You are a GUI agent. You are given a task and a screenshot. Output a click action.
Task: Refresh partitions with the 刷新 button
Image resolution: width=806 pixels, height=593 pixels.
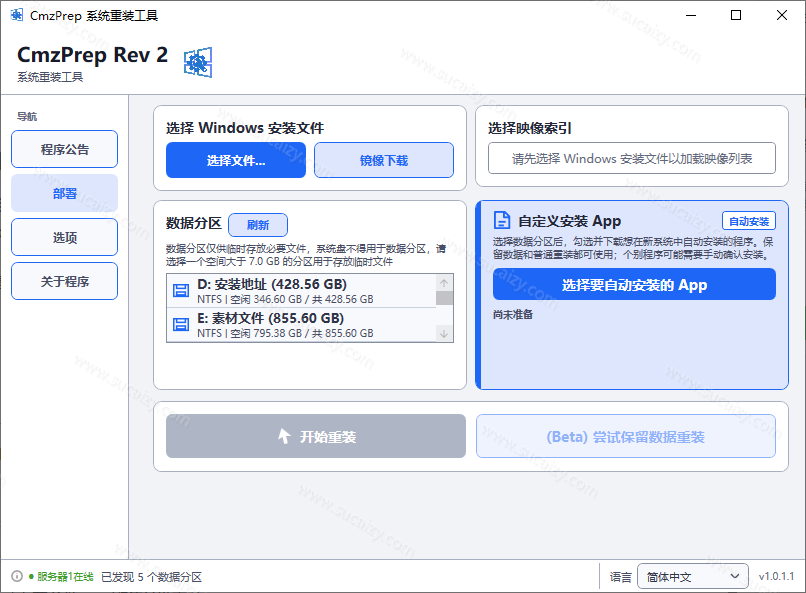258,225
